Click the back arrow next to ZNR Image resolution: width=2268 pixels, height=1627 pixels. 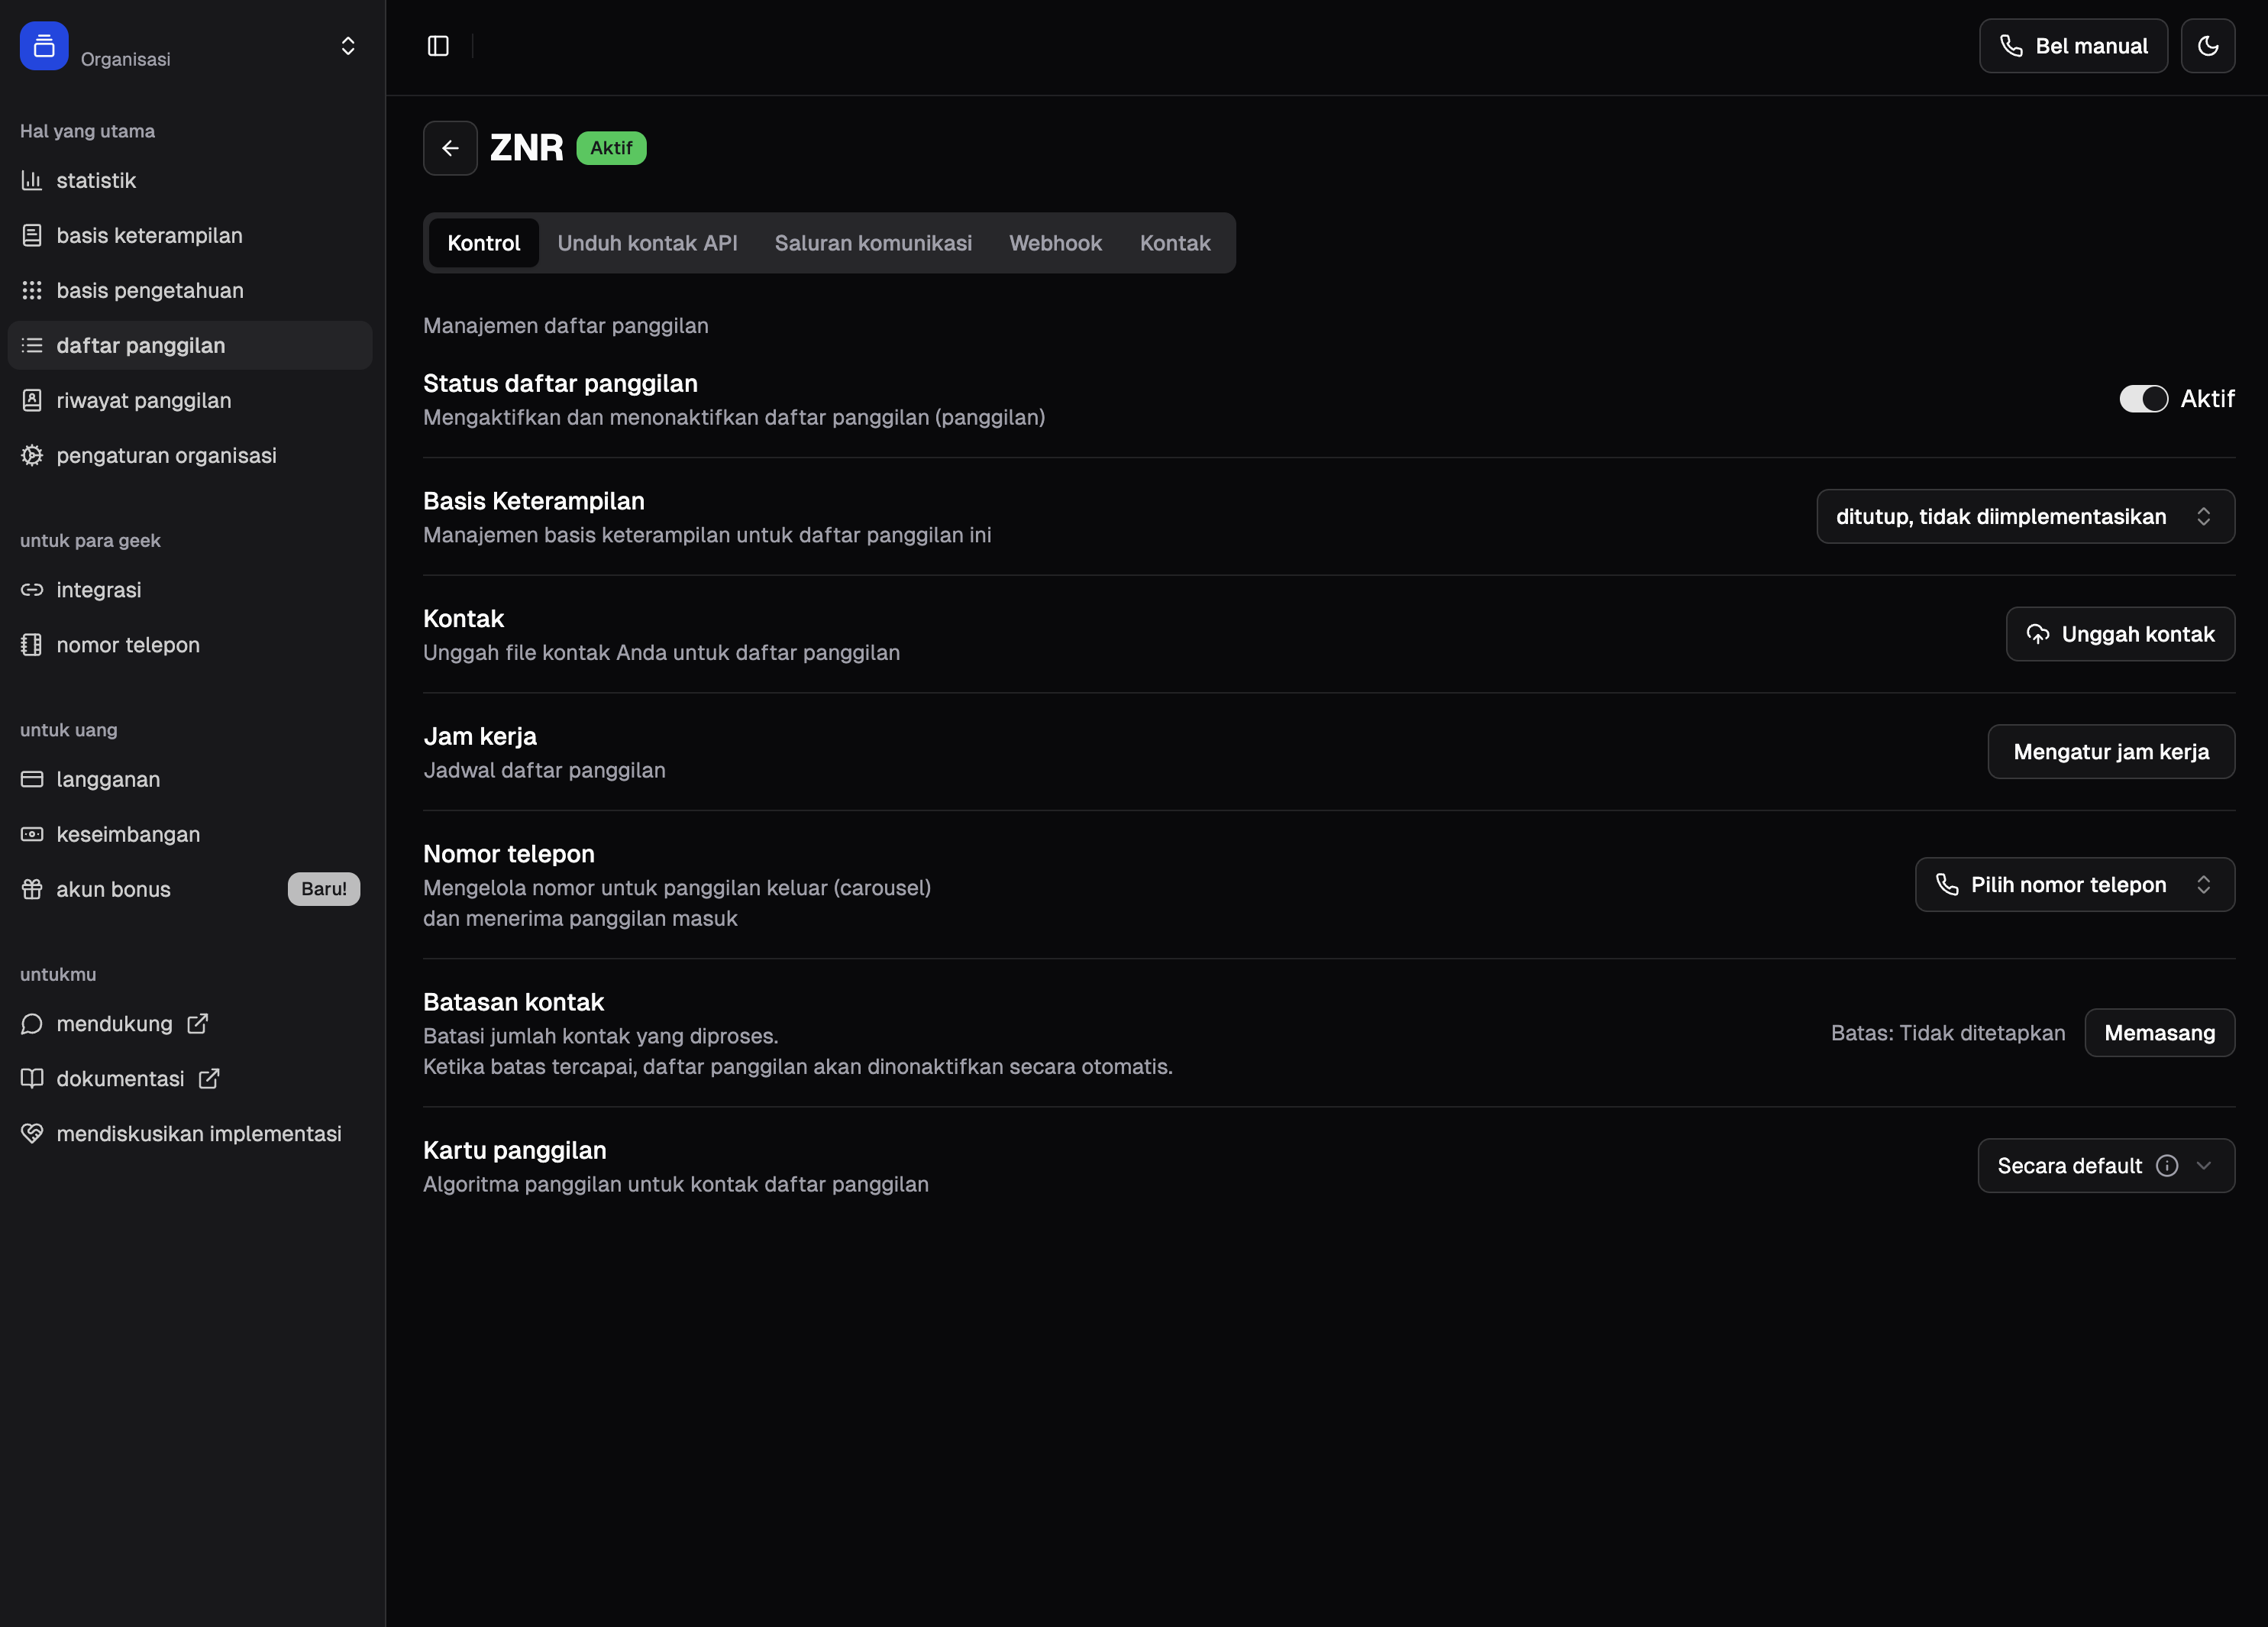point(450,148)
